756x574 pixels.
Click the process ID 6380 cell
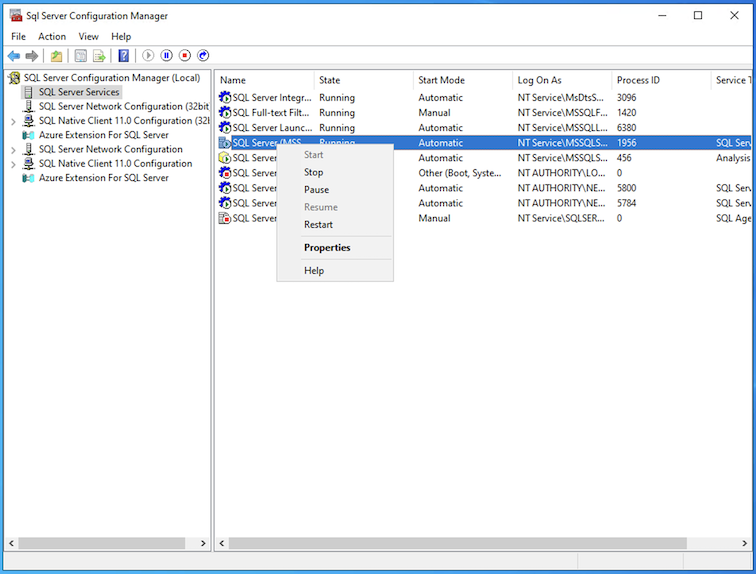626,128
